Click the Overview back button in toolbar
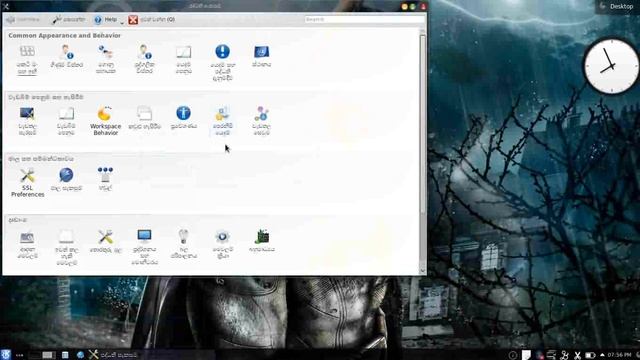The width and height of the screenshot is (640, 360). pyautogui.click(x=24, y=19)
